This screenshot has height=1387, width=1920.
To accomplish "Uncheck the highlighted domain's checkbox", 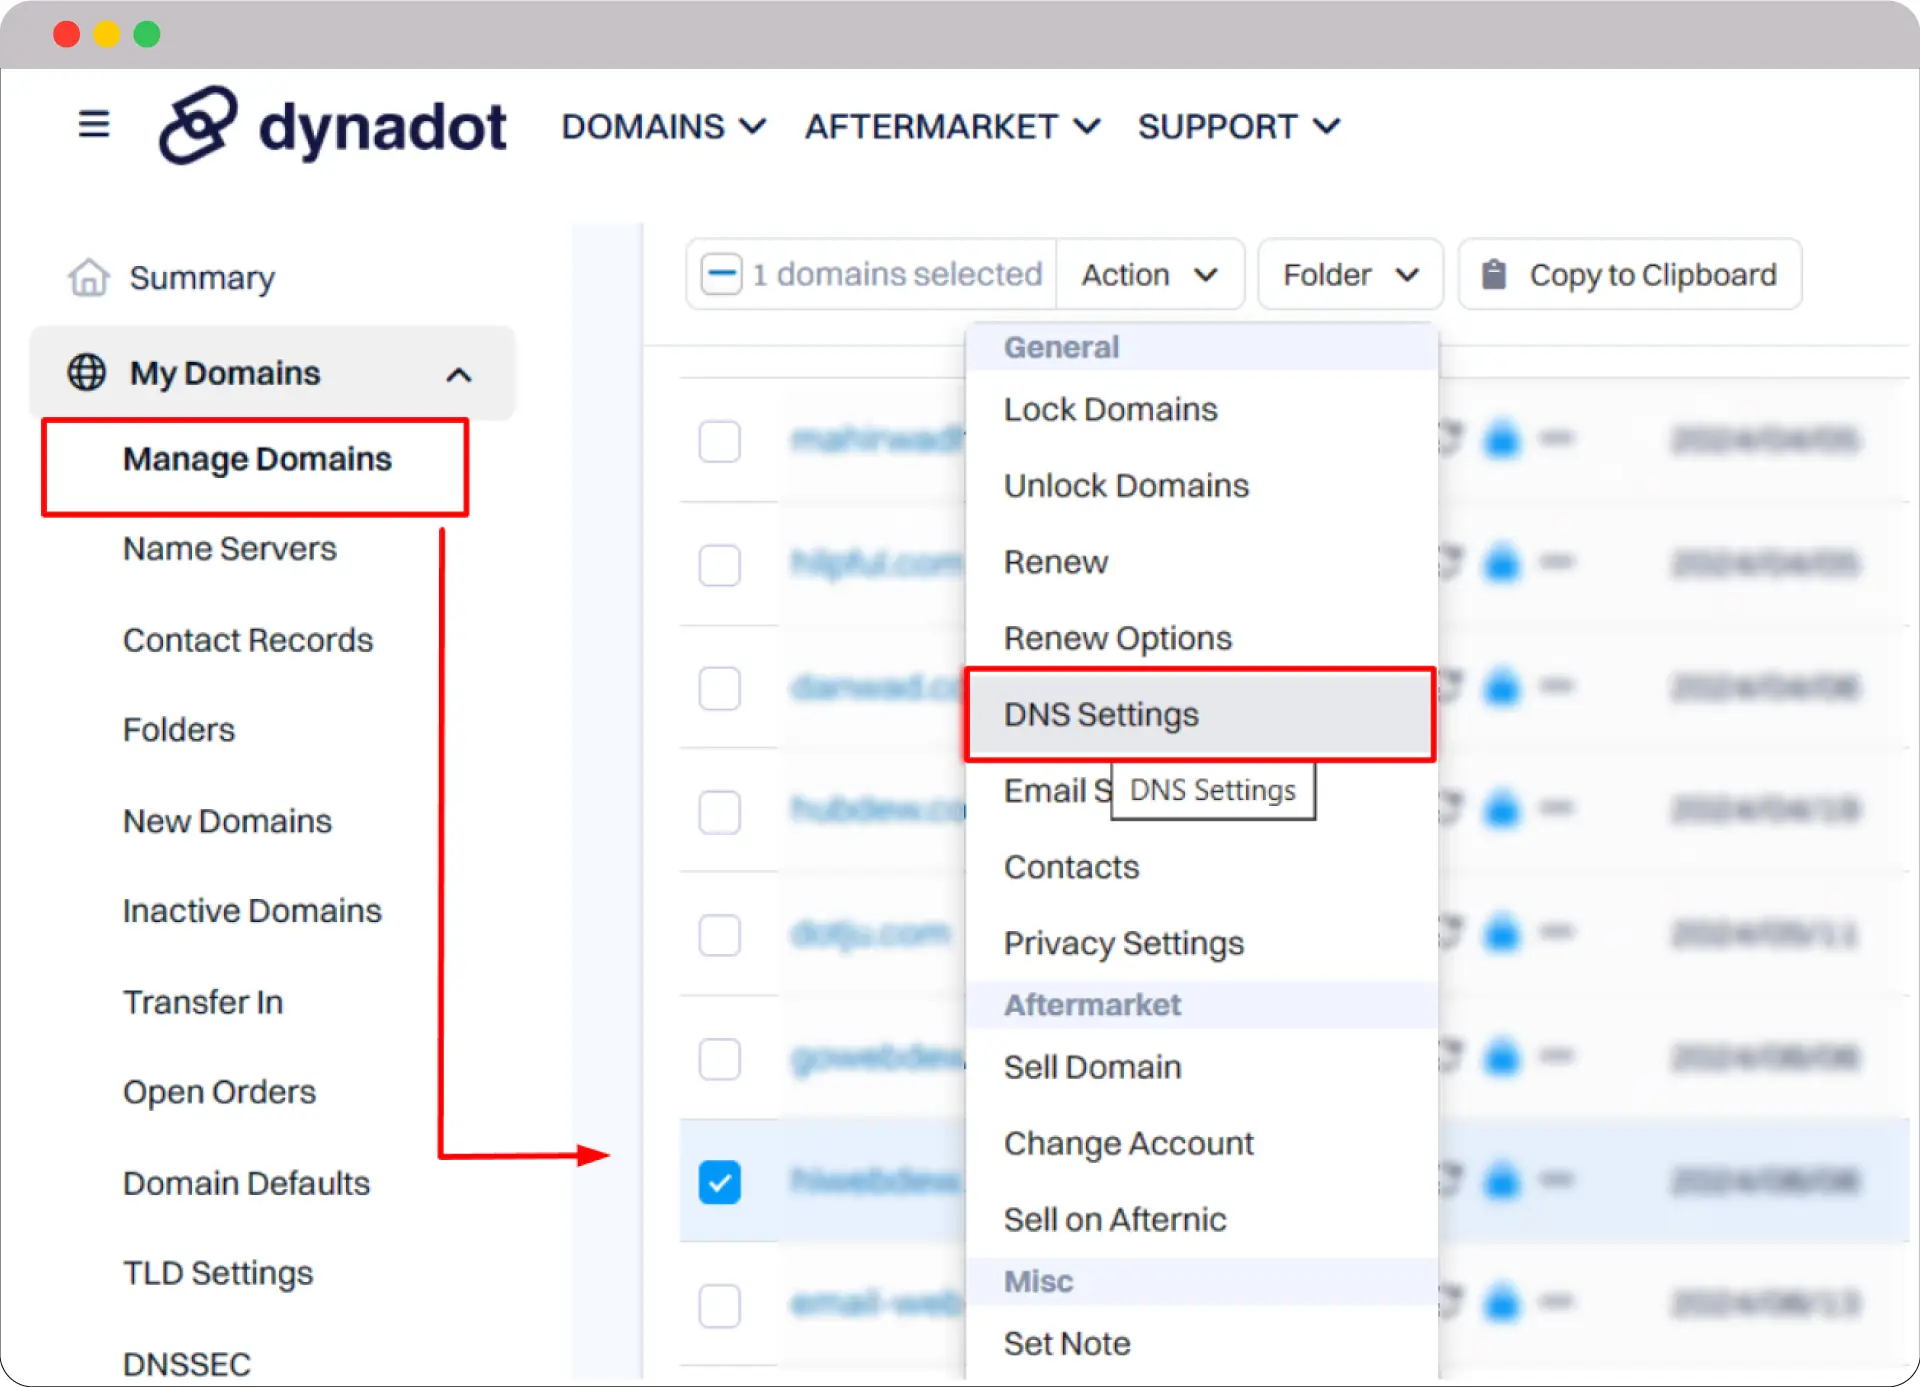I will pos(720,1181).
